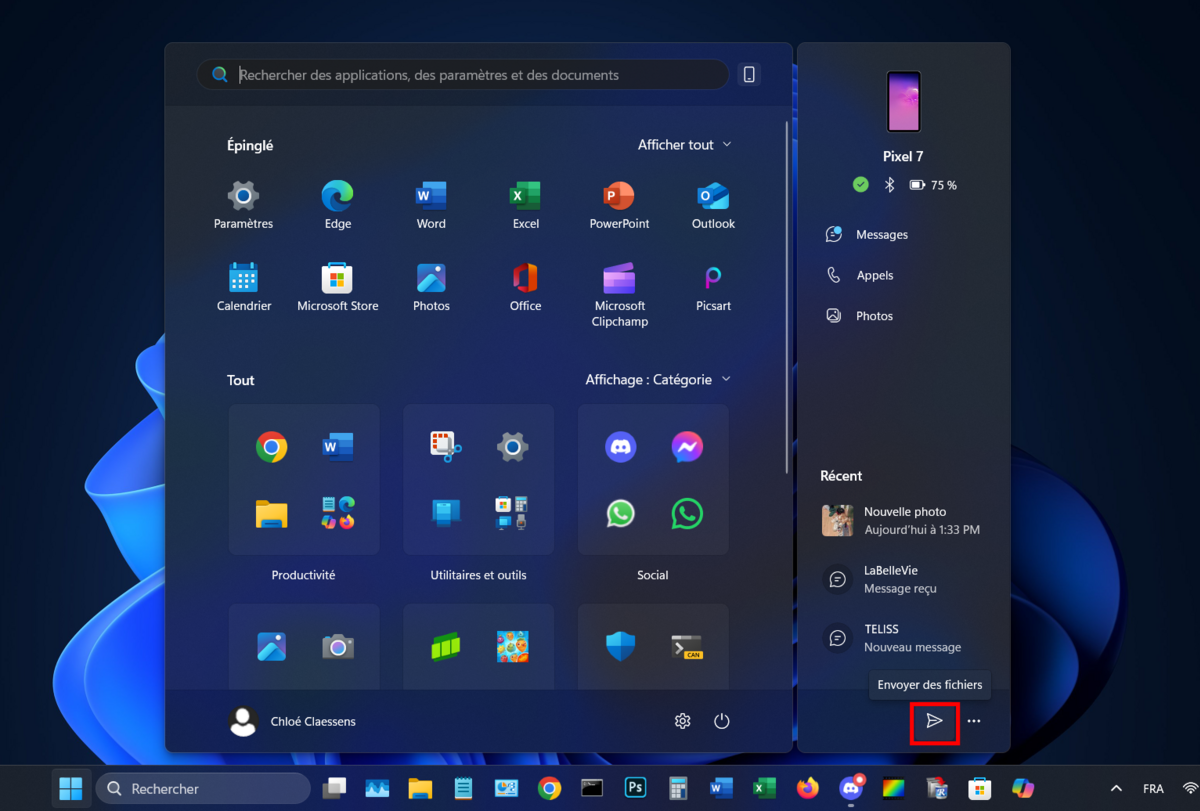Open Copilot from the taskbar
The image size is (1200, 811).
(x=1023, y=789)
